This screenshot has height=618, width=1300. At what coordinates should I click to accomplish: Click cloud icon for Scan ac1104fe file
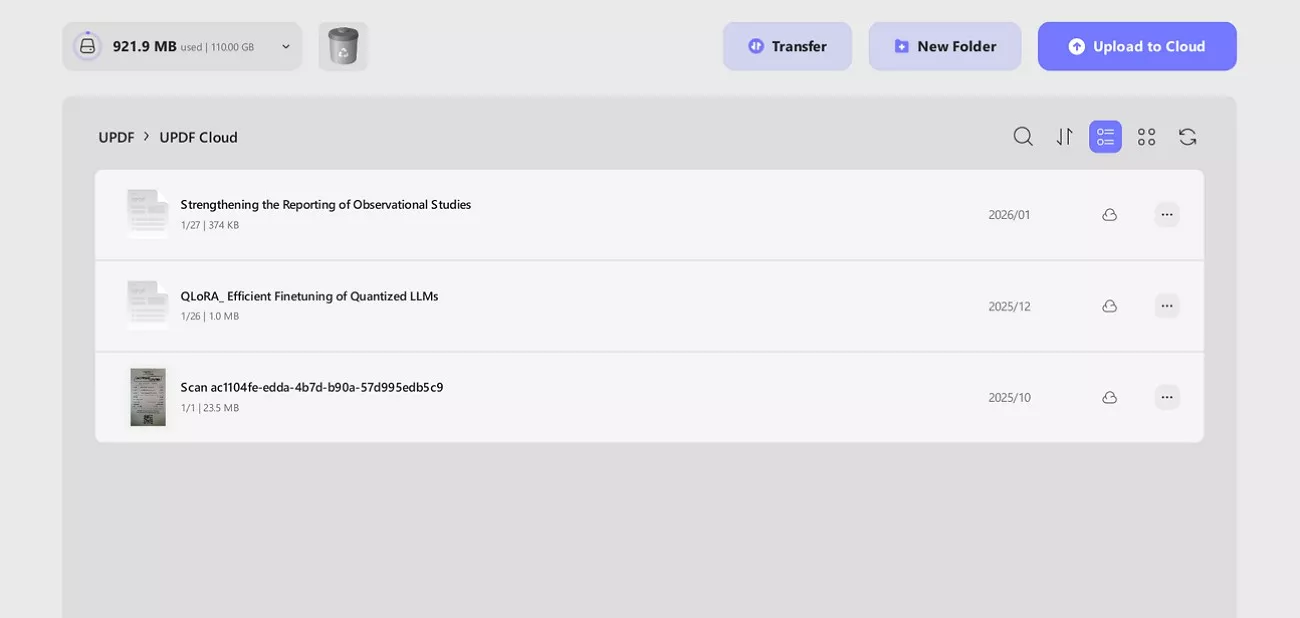1109,398
